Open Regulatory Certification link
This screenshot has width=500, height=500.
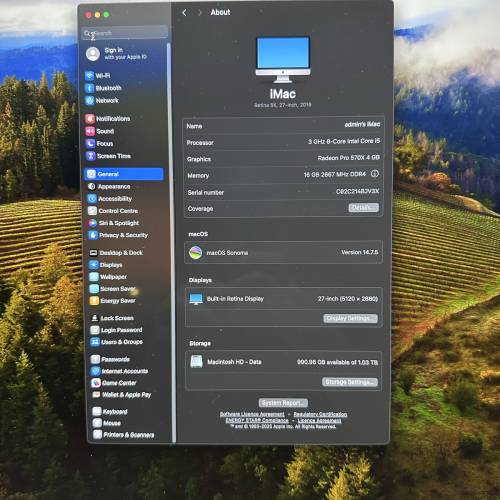320,414
